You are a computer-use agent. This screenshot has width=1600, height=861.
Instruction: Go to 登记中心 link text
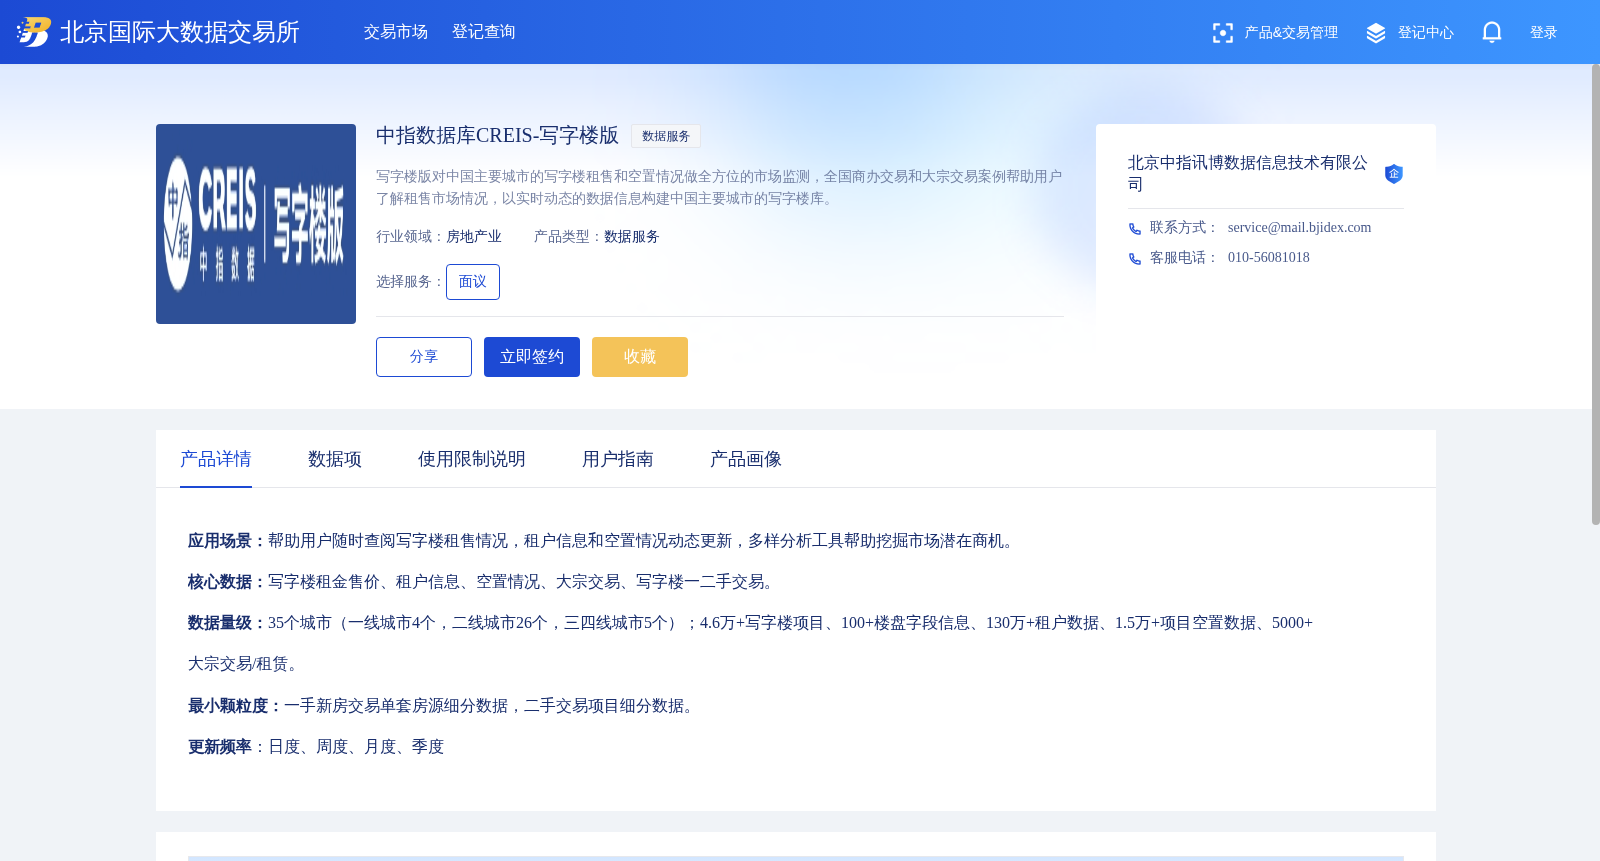[1426, 33]
